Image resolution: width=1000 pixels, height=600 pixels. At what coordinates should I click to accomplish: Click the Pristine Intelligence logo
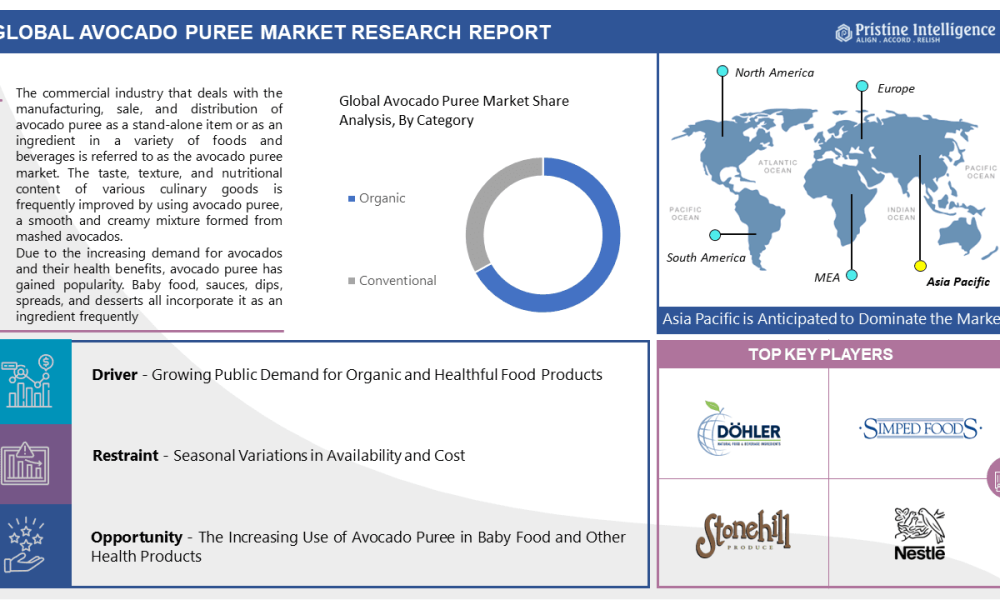(916, 32)
